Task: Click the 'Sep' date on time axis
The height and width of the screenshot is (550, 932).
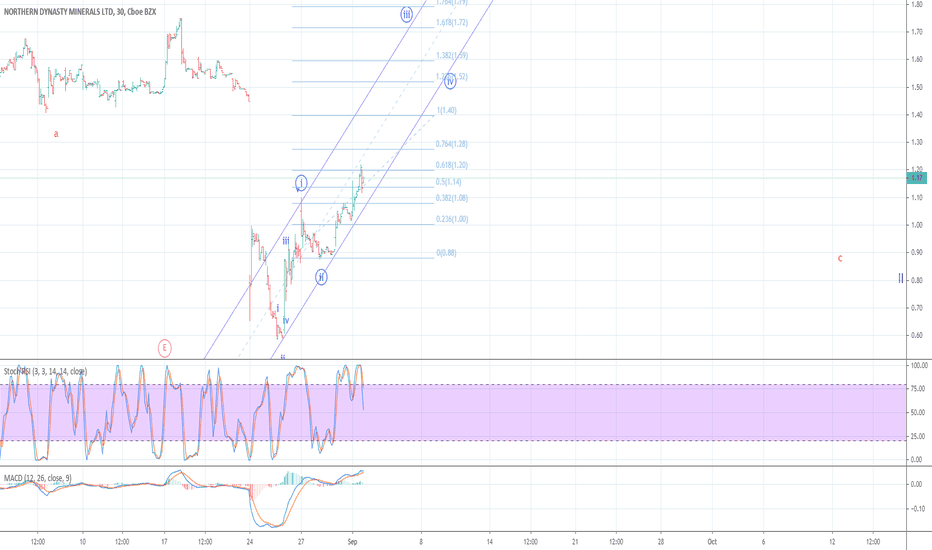Action: (x=352, y=542)
